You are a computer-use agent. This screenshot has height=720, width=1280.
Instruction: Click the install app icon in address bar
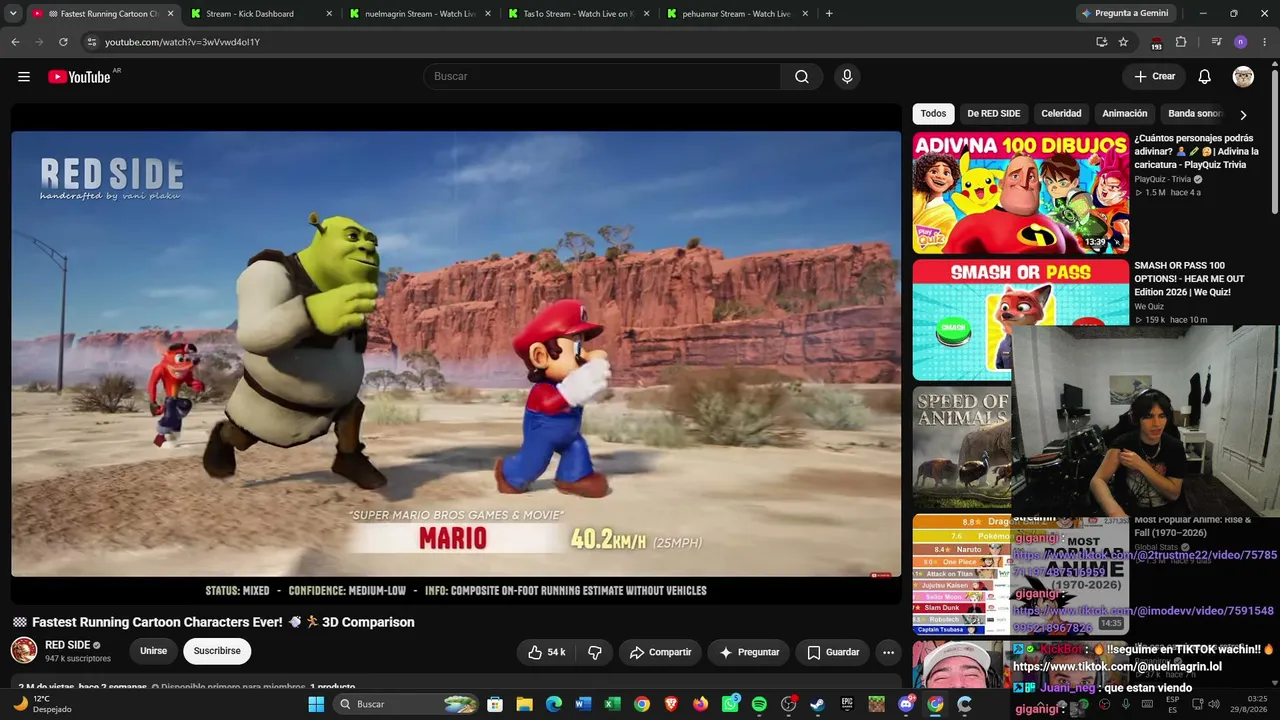click(1101, 42)
